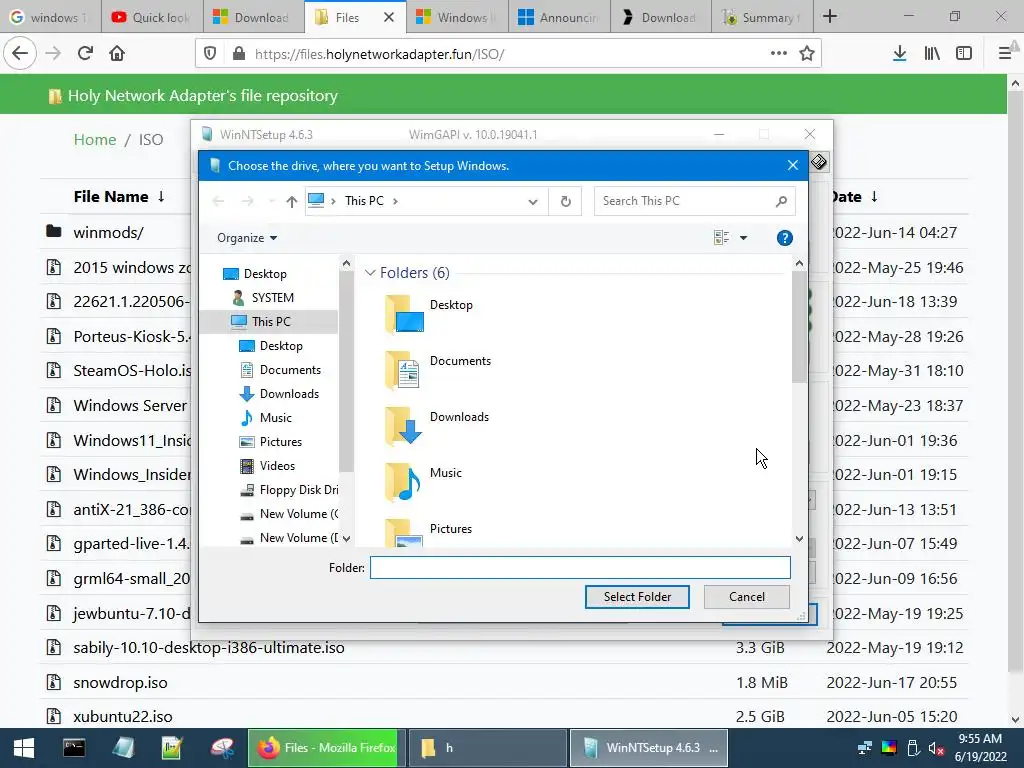Open a new Firefox tab with plus
Image resolution: width=1024 pixels, height=768 pixels.
[830, 16]
